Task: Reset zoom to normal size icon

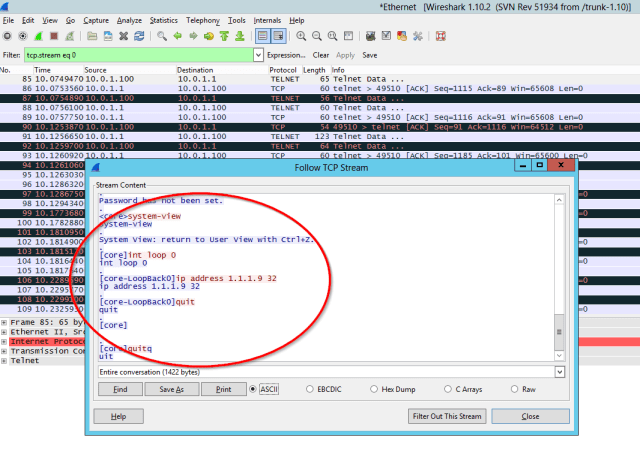Action: tap(332, 36)
